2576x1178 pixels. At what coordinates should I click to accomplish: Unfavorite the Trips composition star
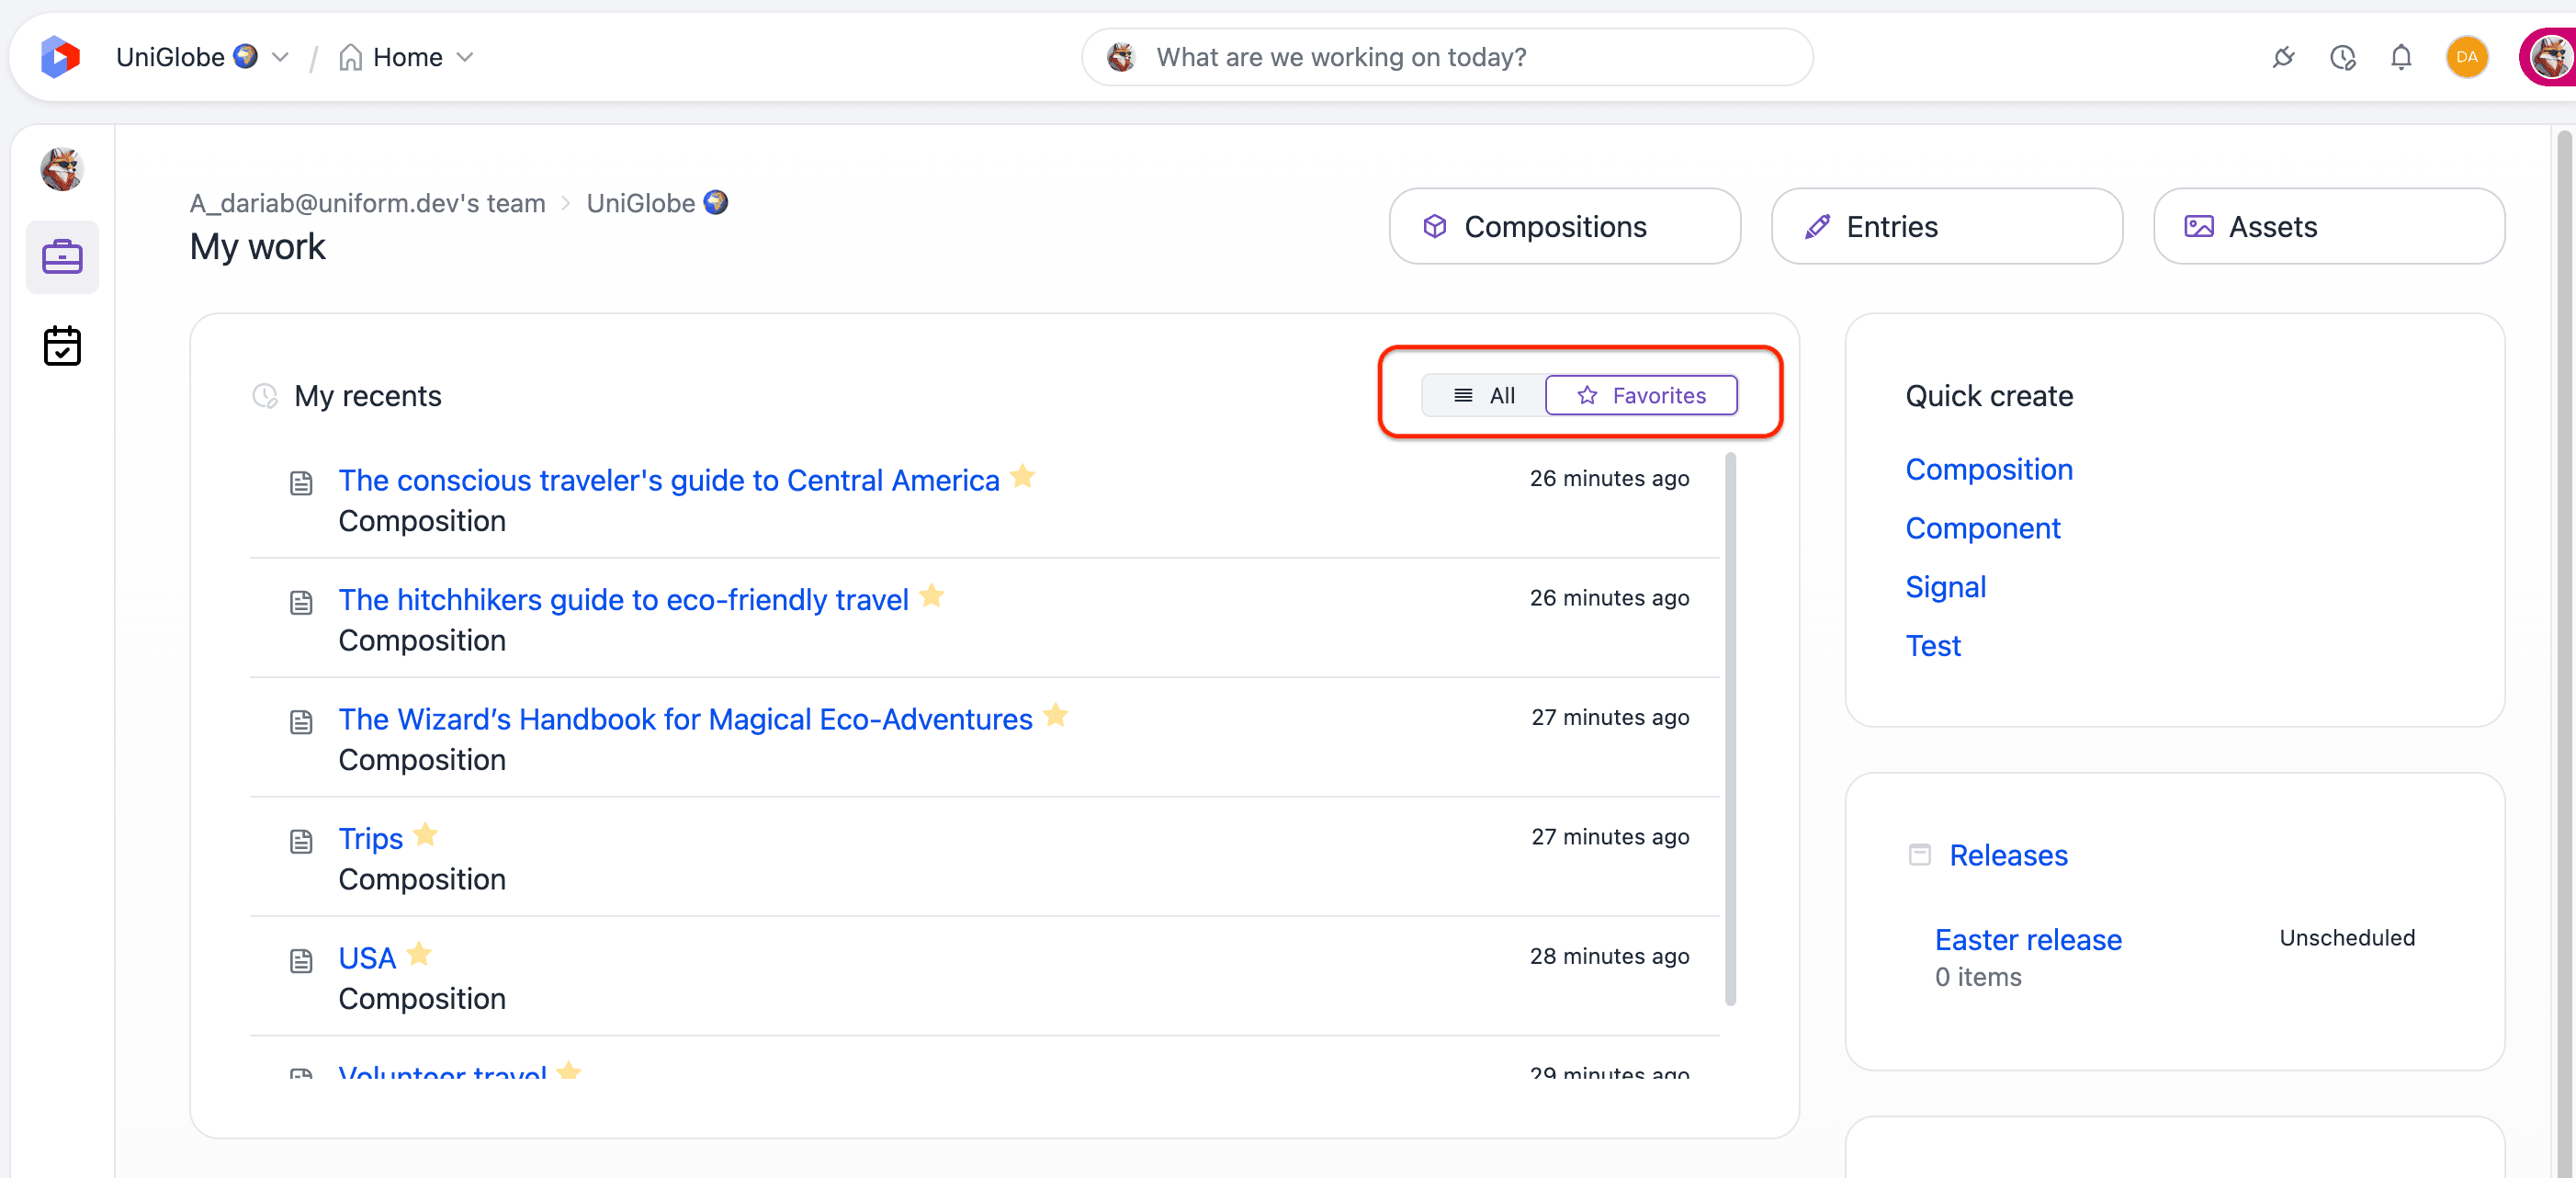(425, 834)
